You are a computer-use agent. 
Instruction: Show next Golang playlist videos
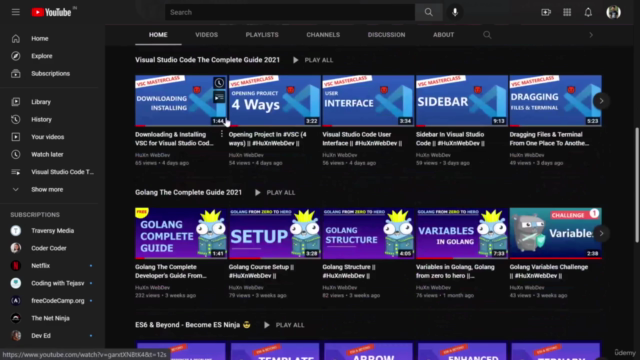point(601,233)
